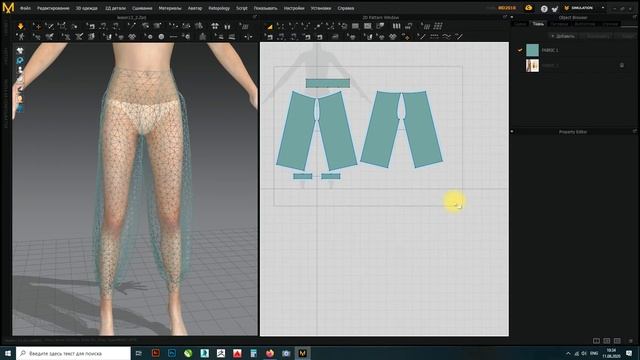Select the waistband pattern piece in 2D window
Screen dimensions: 640x360
point(328,83)
